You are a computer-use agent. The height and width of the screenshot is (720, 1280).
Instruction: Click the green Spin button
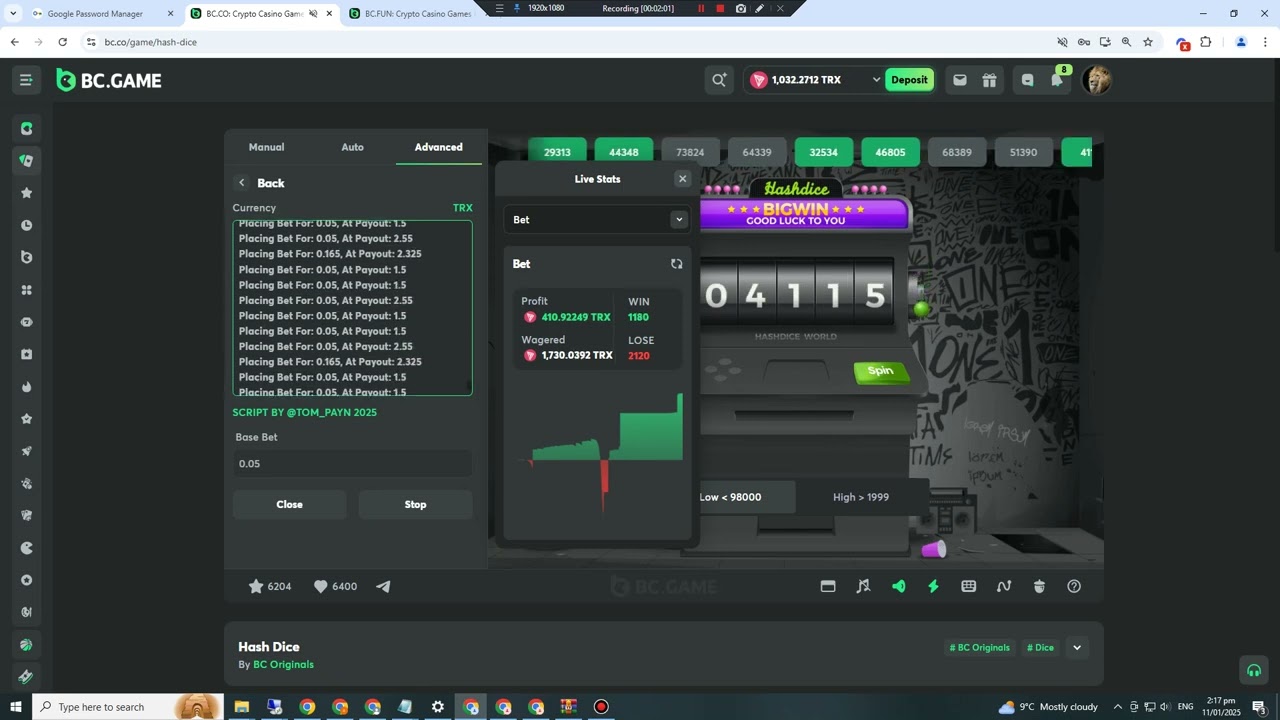coord(880,371)
